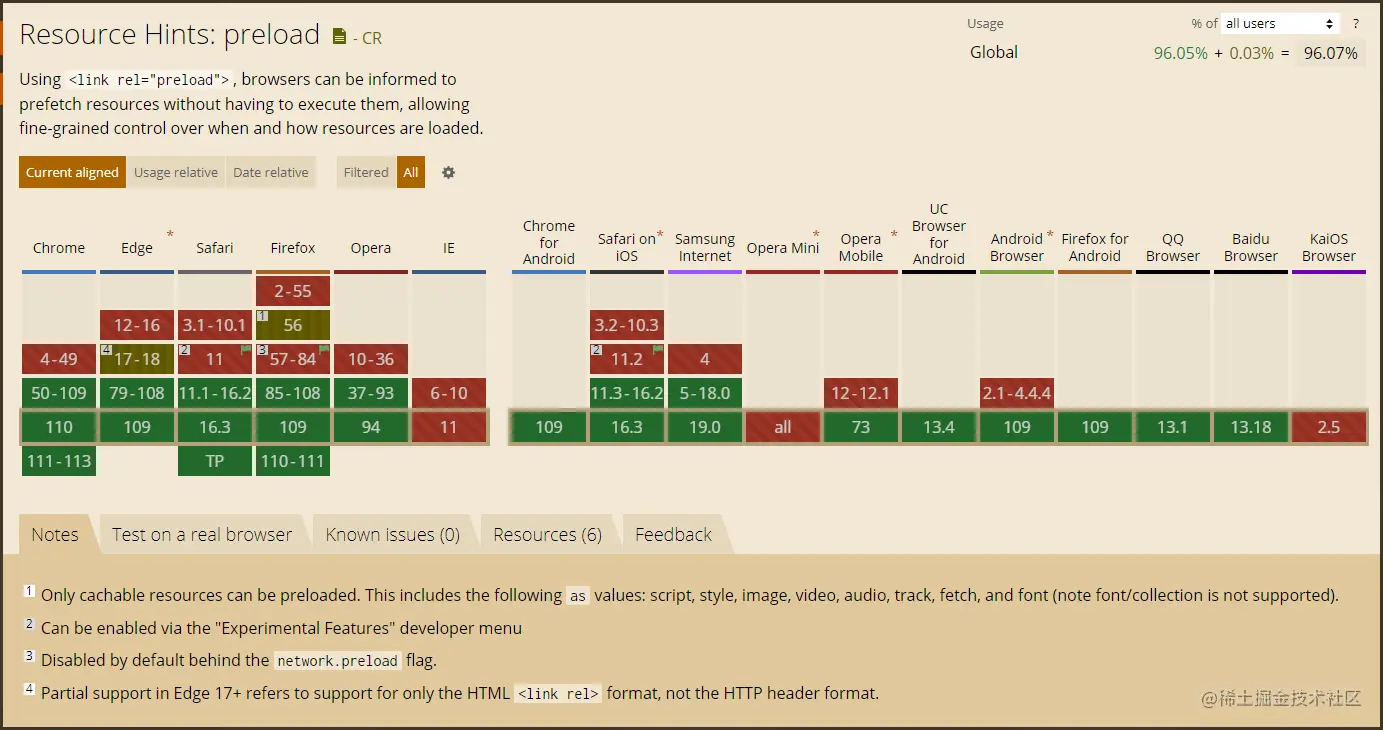Click note 1 marker on Firefox 56
This screenshot has height=730, width=1383.
pyautogui.click(x=262, y=316)
